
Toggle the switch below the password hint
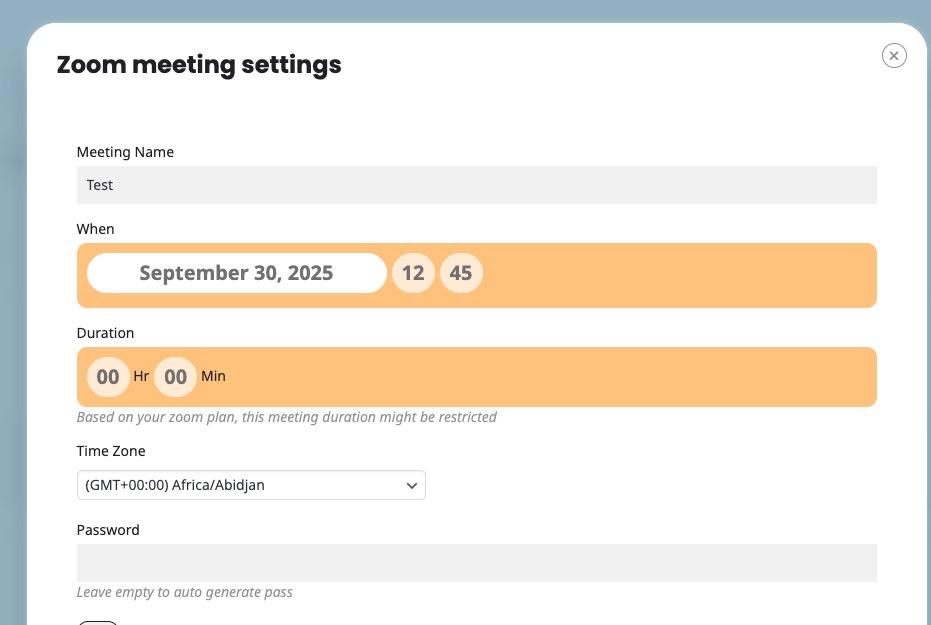(97, 623)
